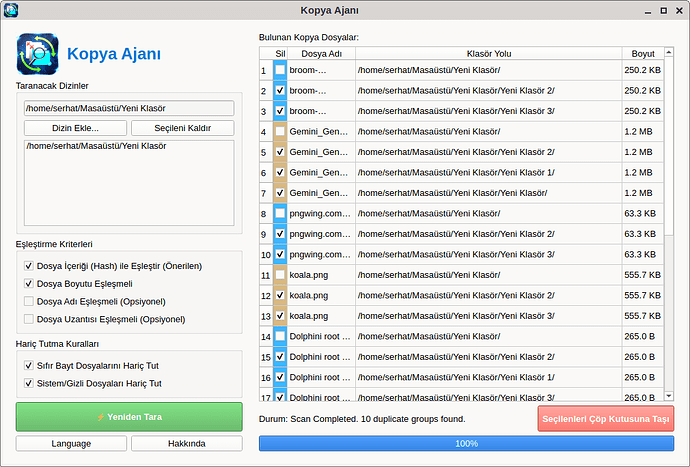The width and height of the screenshot is (690, 467).
Task: Open the Language button
Action: pos(71,443)
